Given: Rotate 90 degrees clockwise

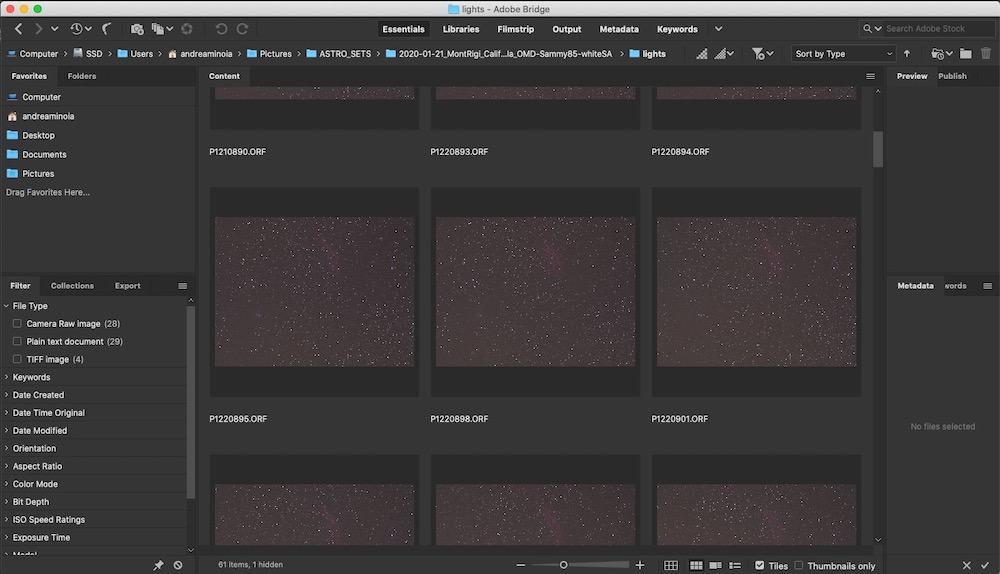Looking at the screenshot, I should point(242,29).
